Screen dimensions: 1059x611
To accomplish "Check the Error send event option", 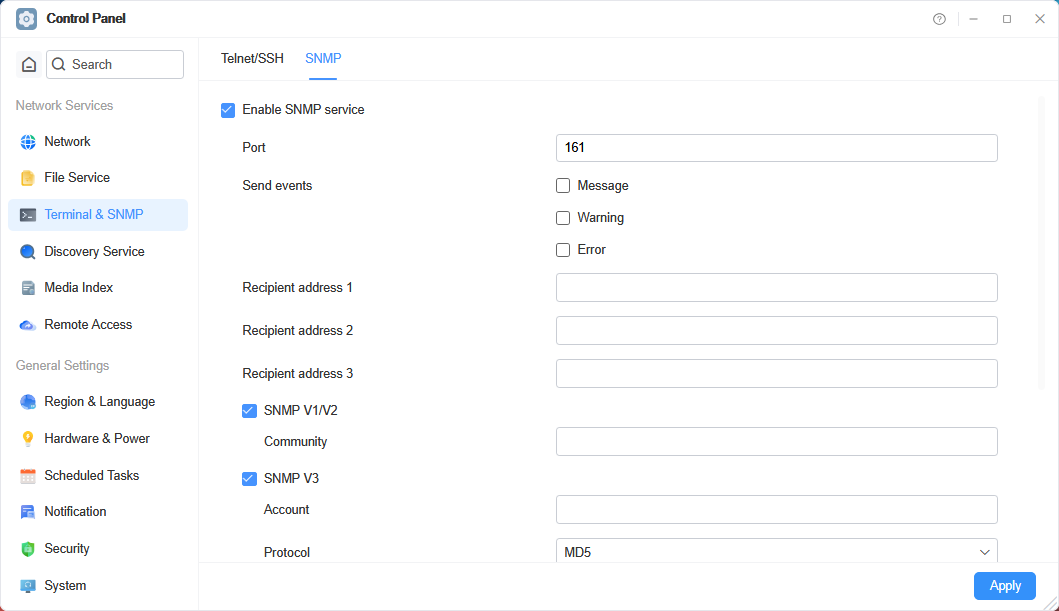I will [563, 249].
